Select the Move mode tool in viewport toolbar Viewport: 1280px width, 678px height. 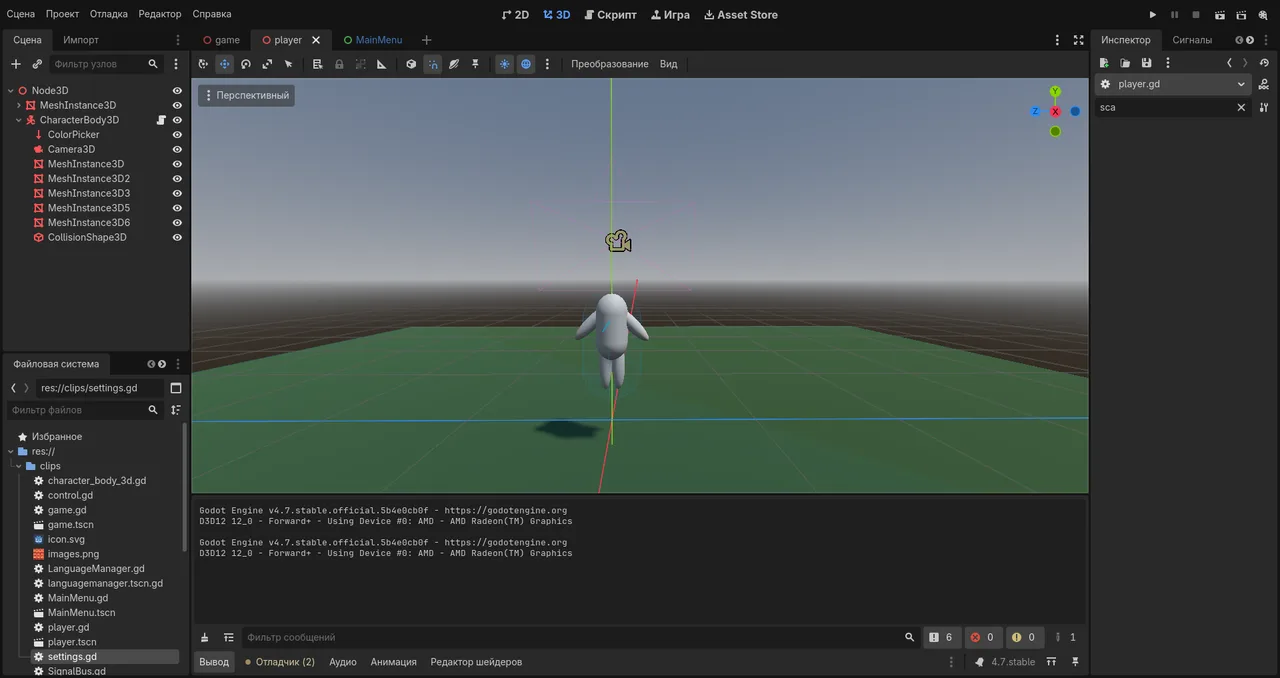[225, 64]
